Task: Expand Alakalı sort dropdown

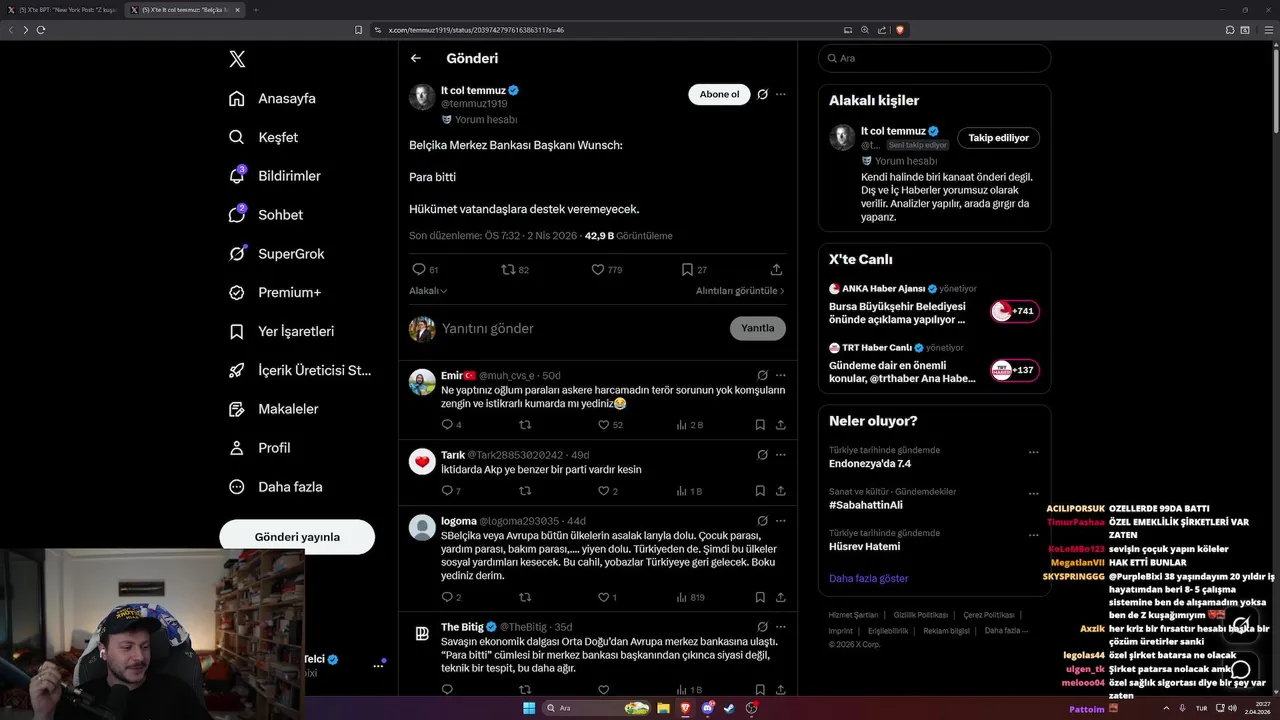Action: [428, 291]
